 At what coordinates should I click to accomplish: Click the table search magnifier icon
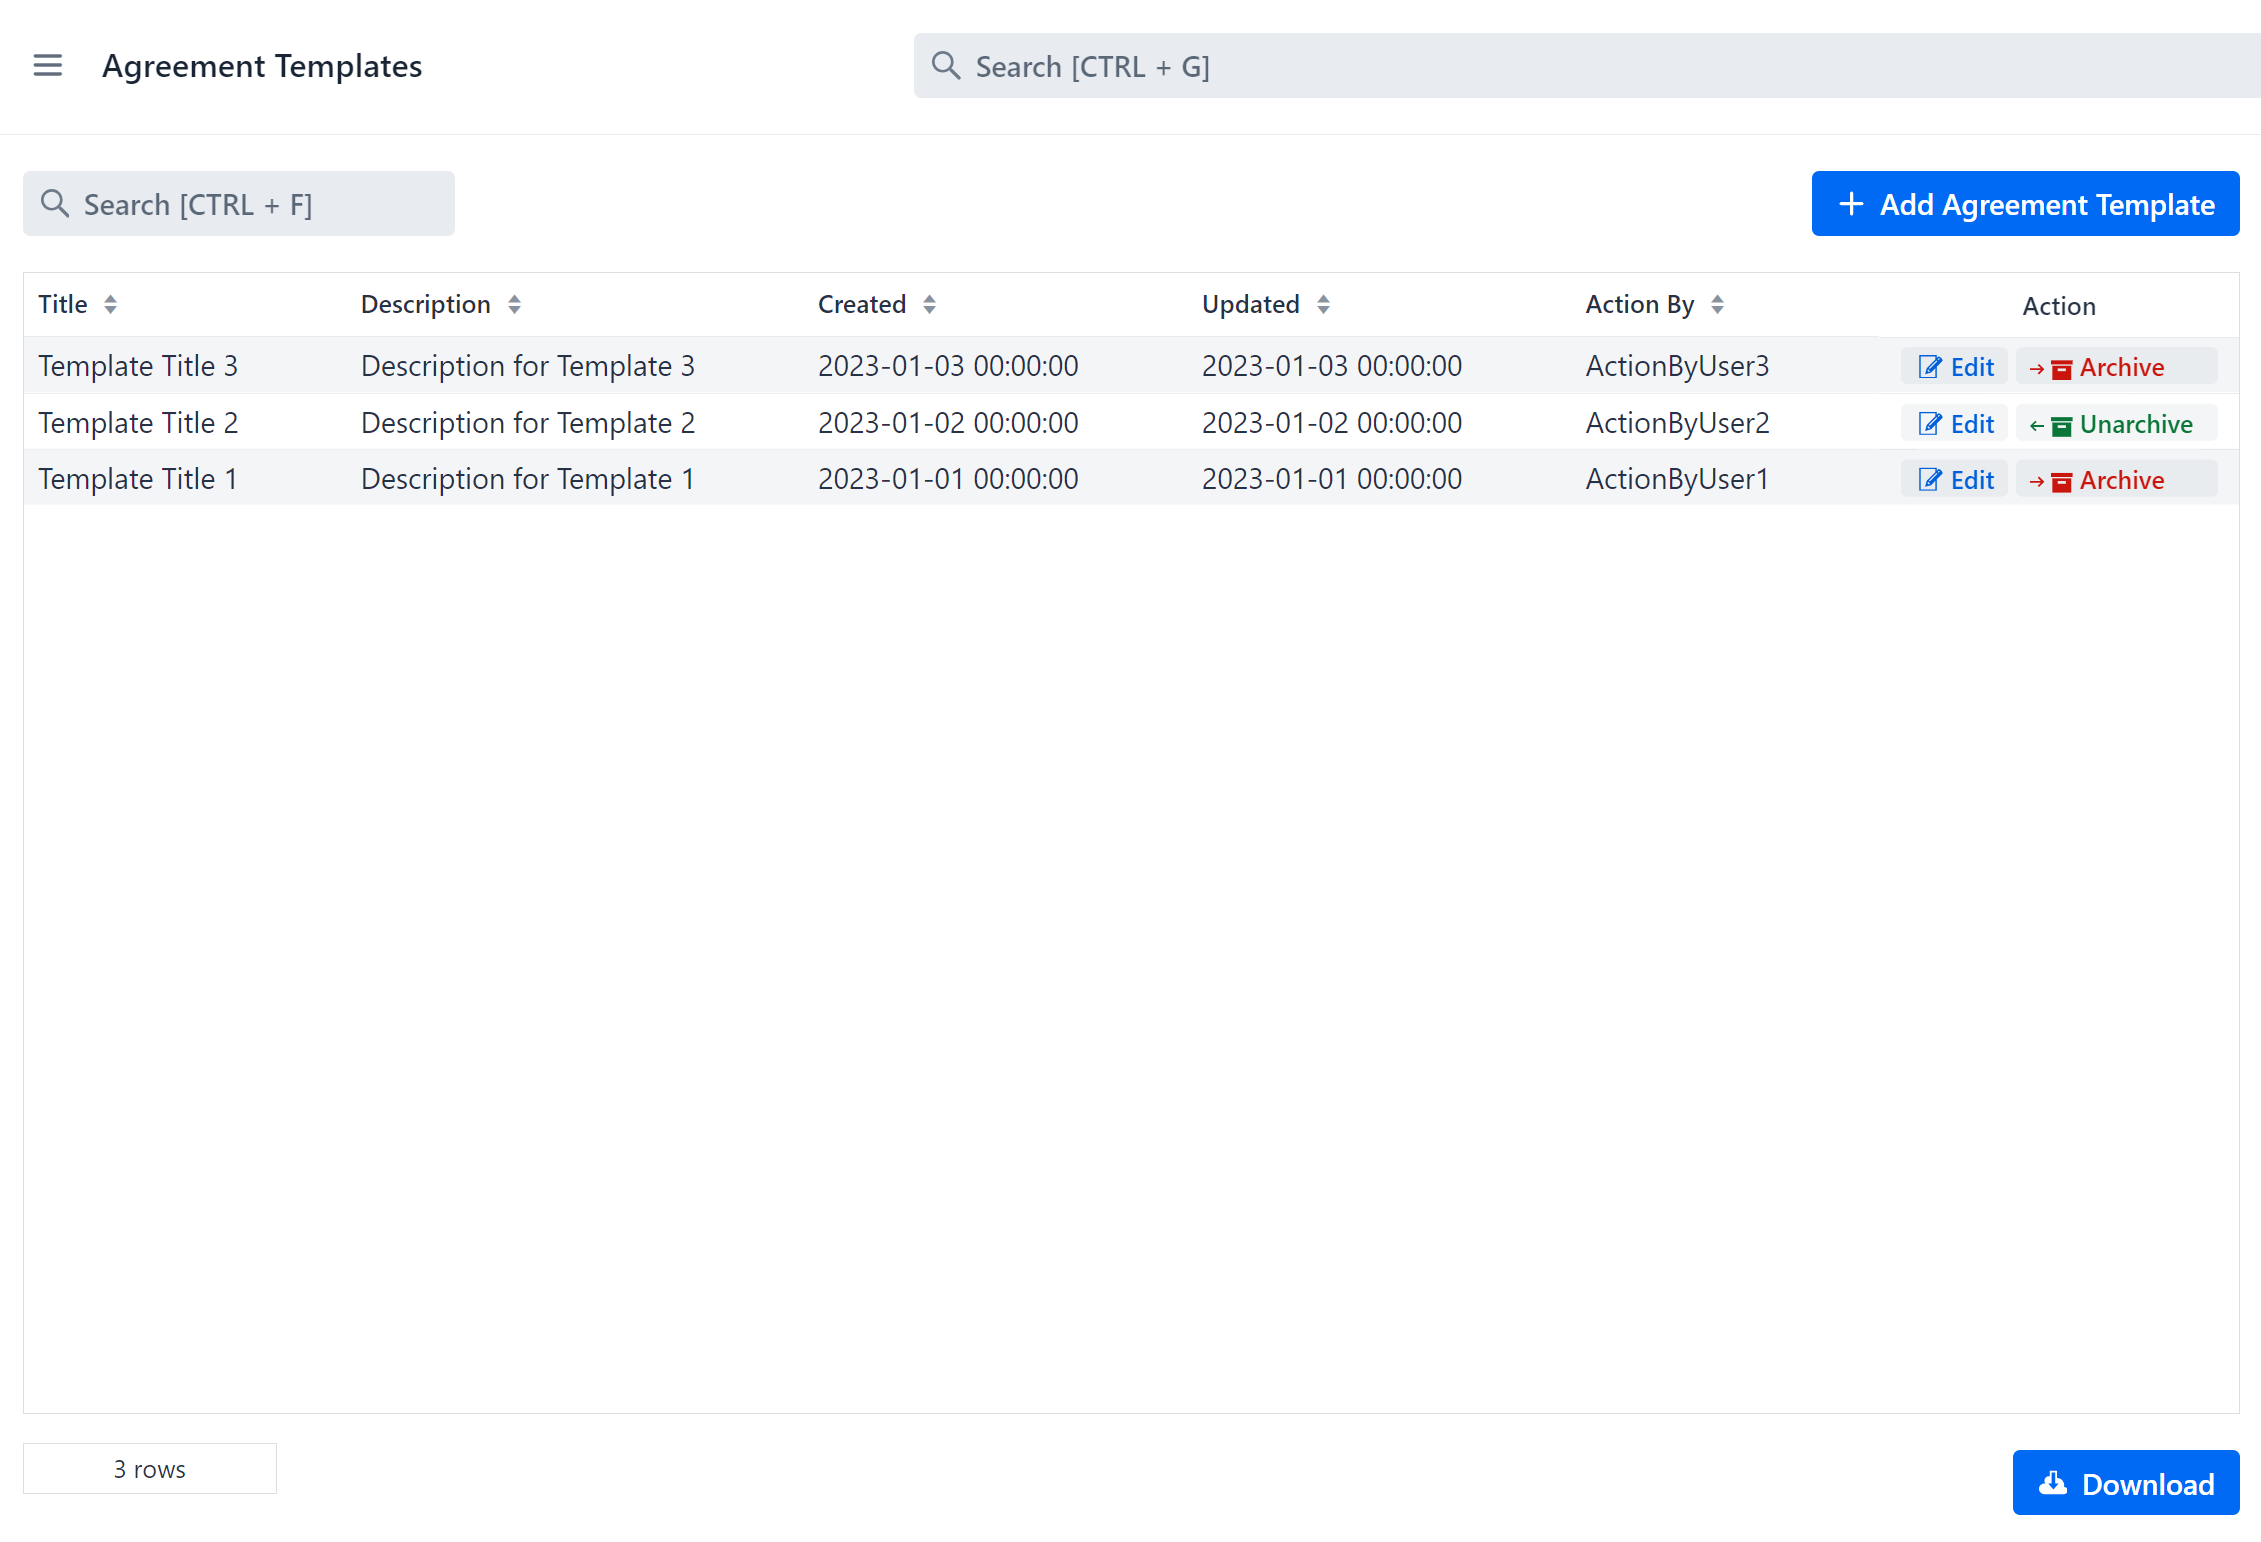(x=54, y=204)
